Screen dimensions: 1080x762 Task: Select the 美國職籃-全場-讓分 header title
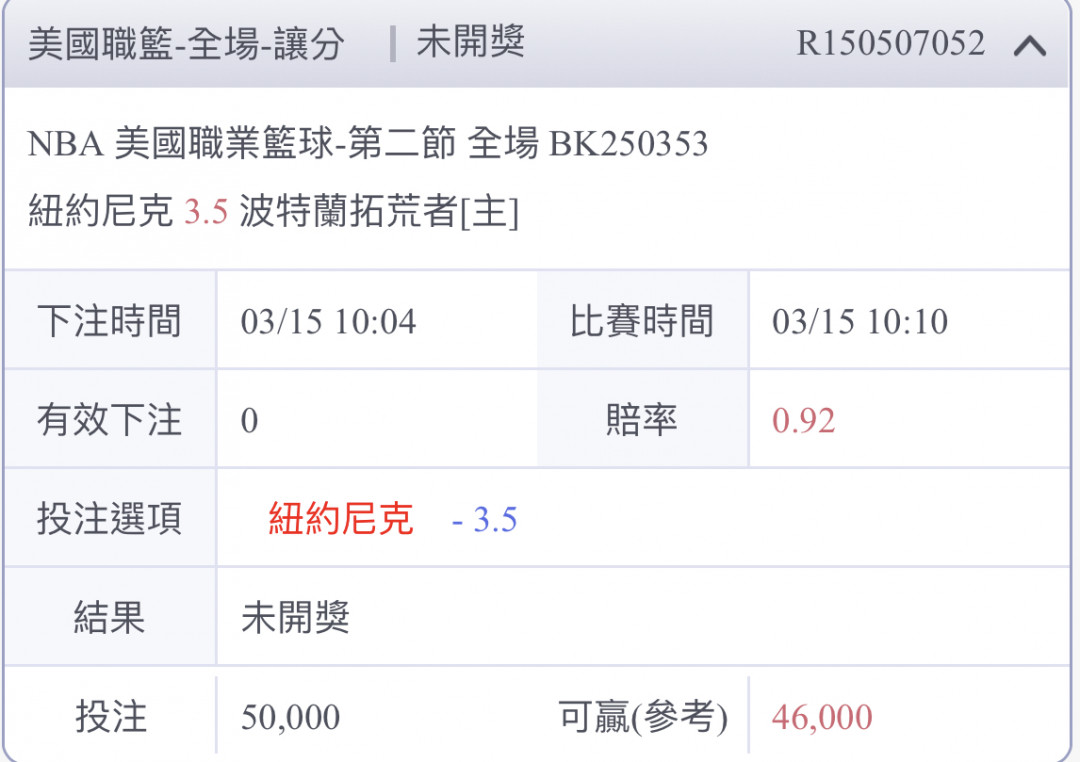186,44
